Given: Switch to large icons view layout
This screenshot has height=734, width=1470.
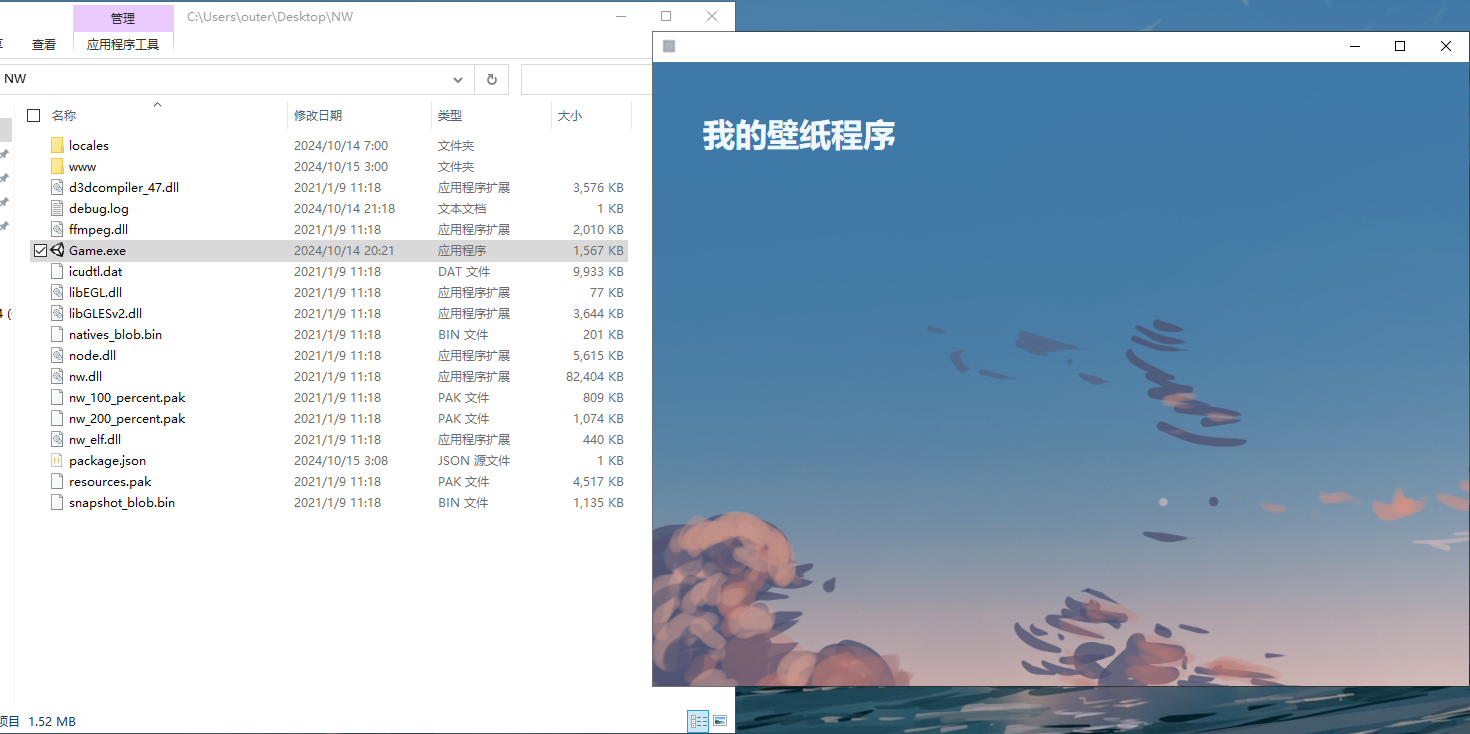Looking at the screenshot, I should tap(719, 721).
